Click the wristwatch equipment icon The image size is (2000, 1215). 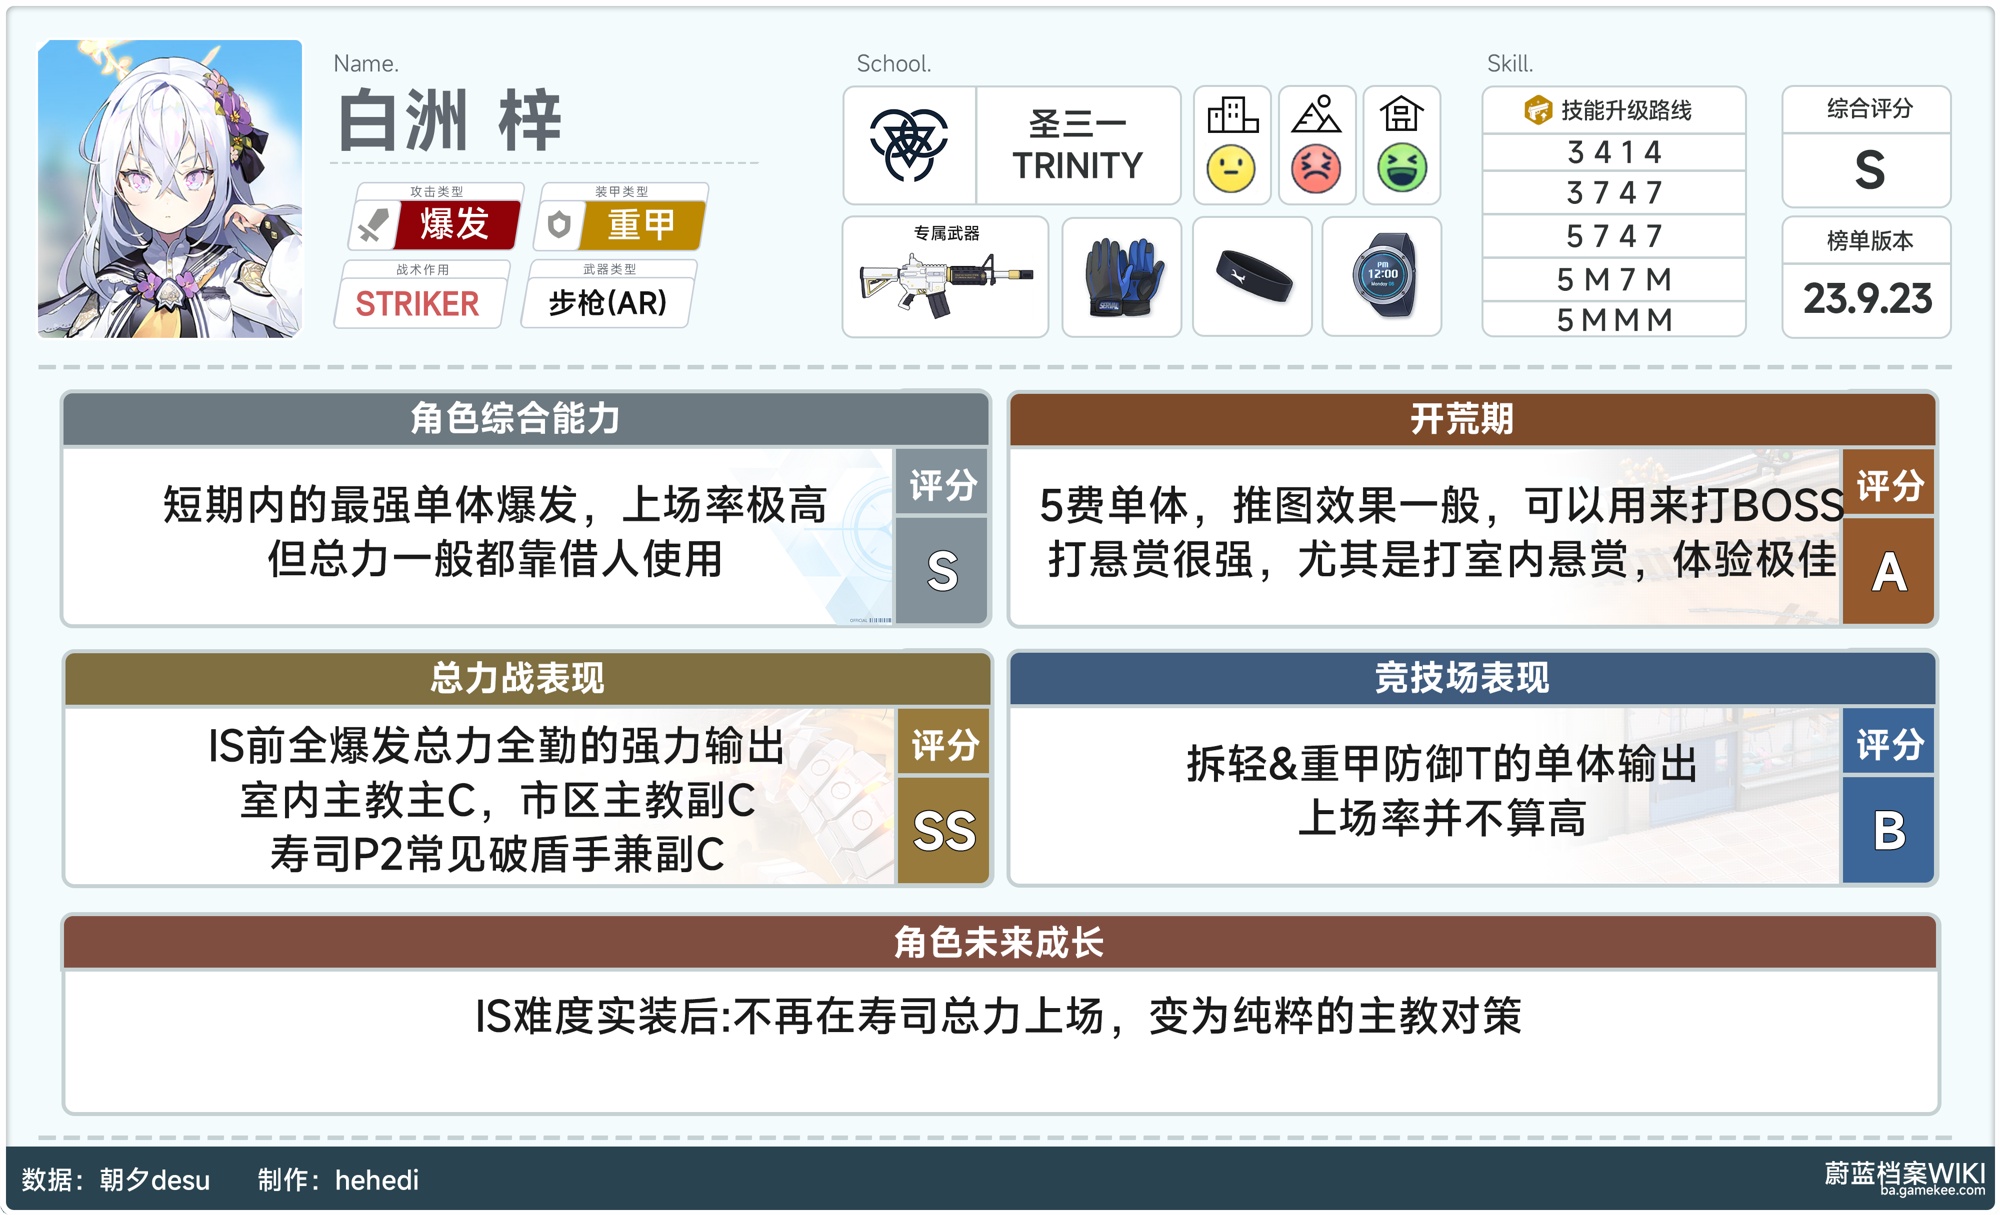click(x=1383, y=276)
